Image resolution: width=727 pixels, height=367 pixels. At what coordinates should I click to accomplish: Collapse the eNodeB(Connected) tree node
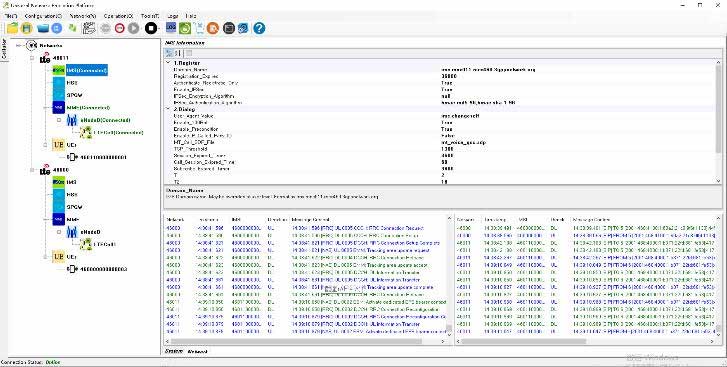59,120
